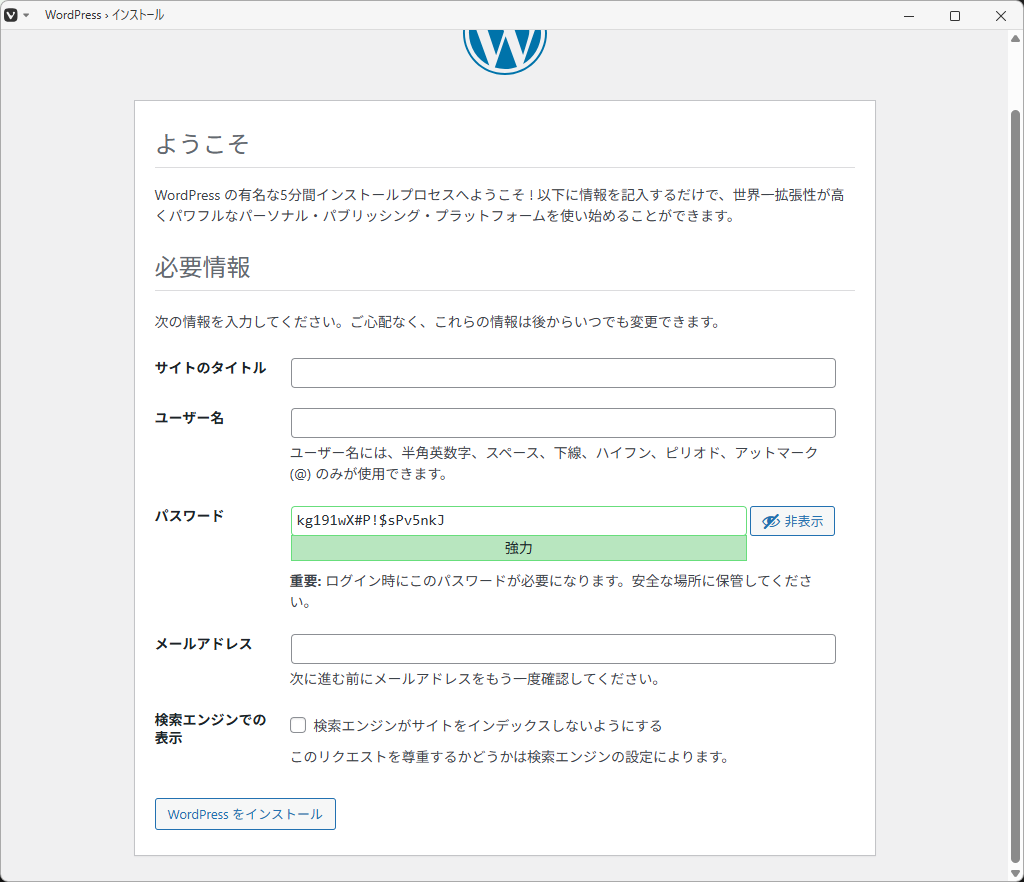Click the WordPress logo at top
Viewport: 1024px width, 882px height.
click(x=505, y=52)
